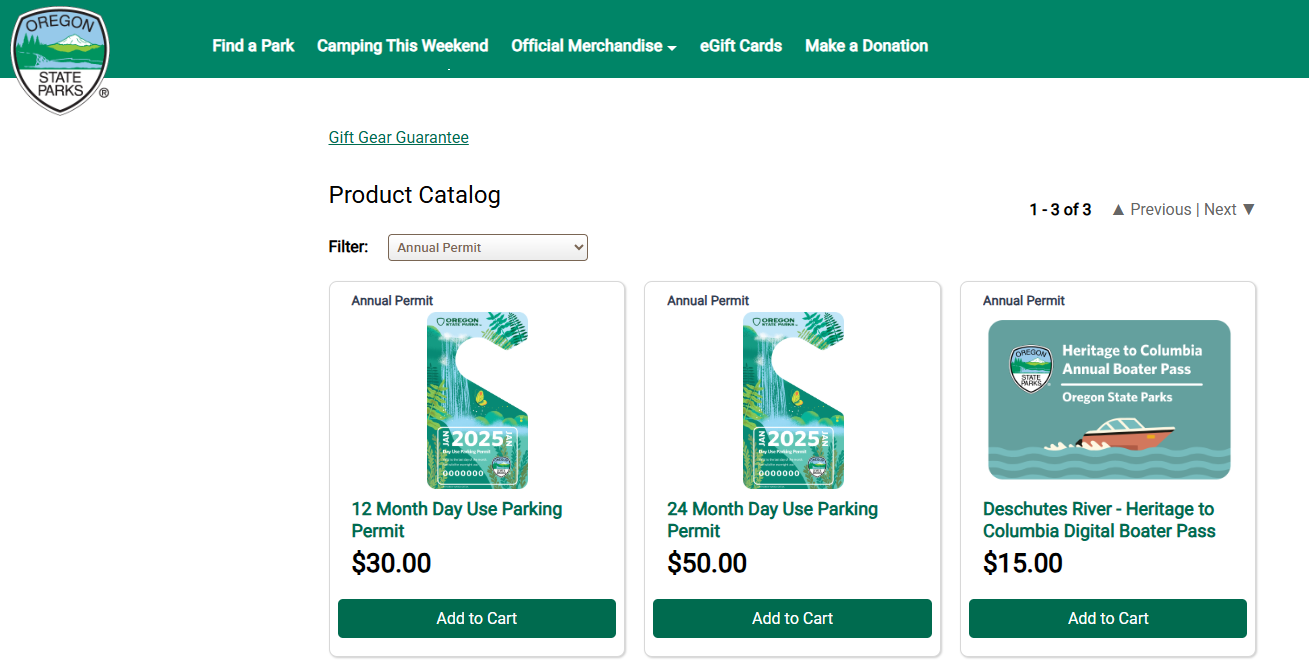1309x663 pixels.
Task: Open the 12 Month parking permit image
Action: tap(477, 400)
